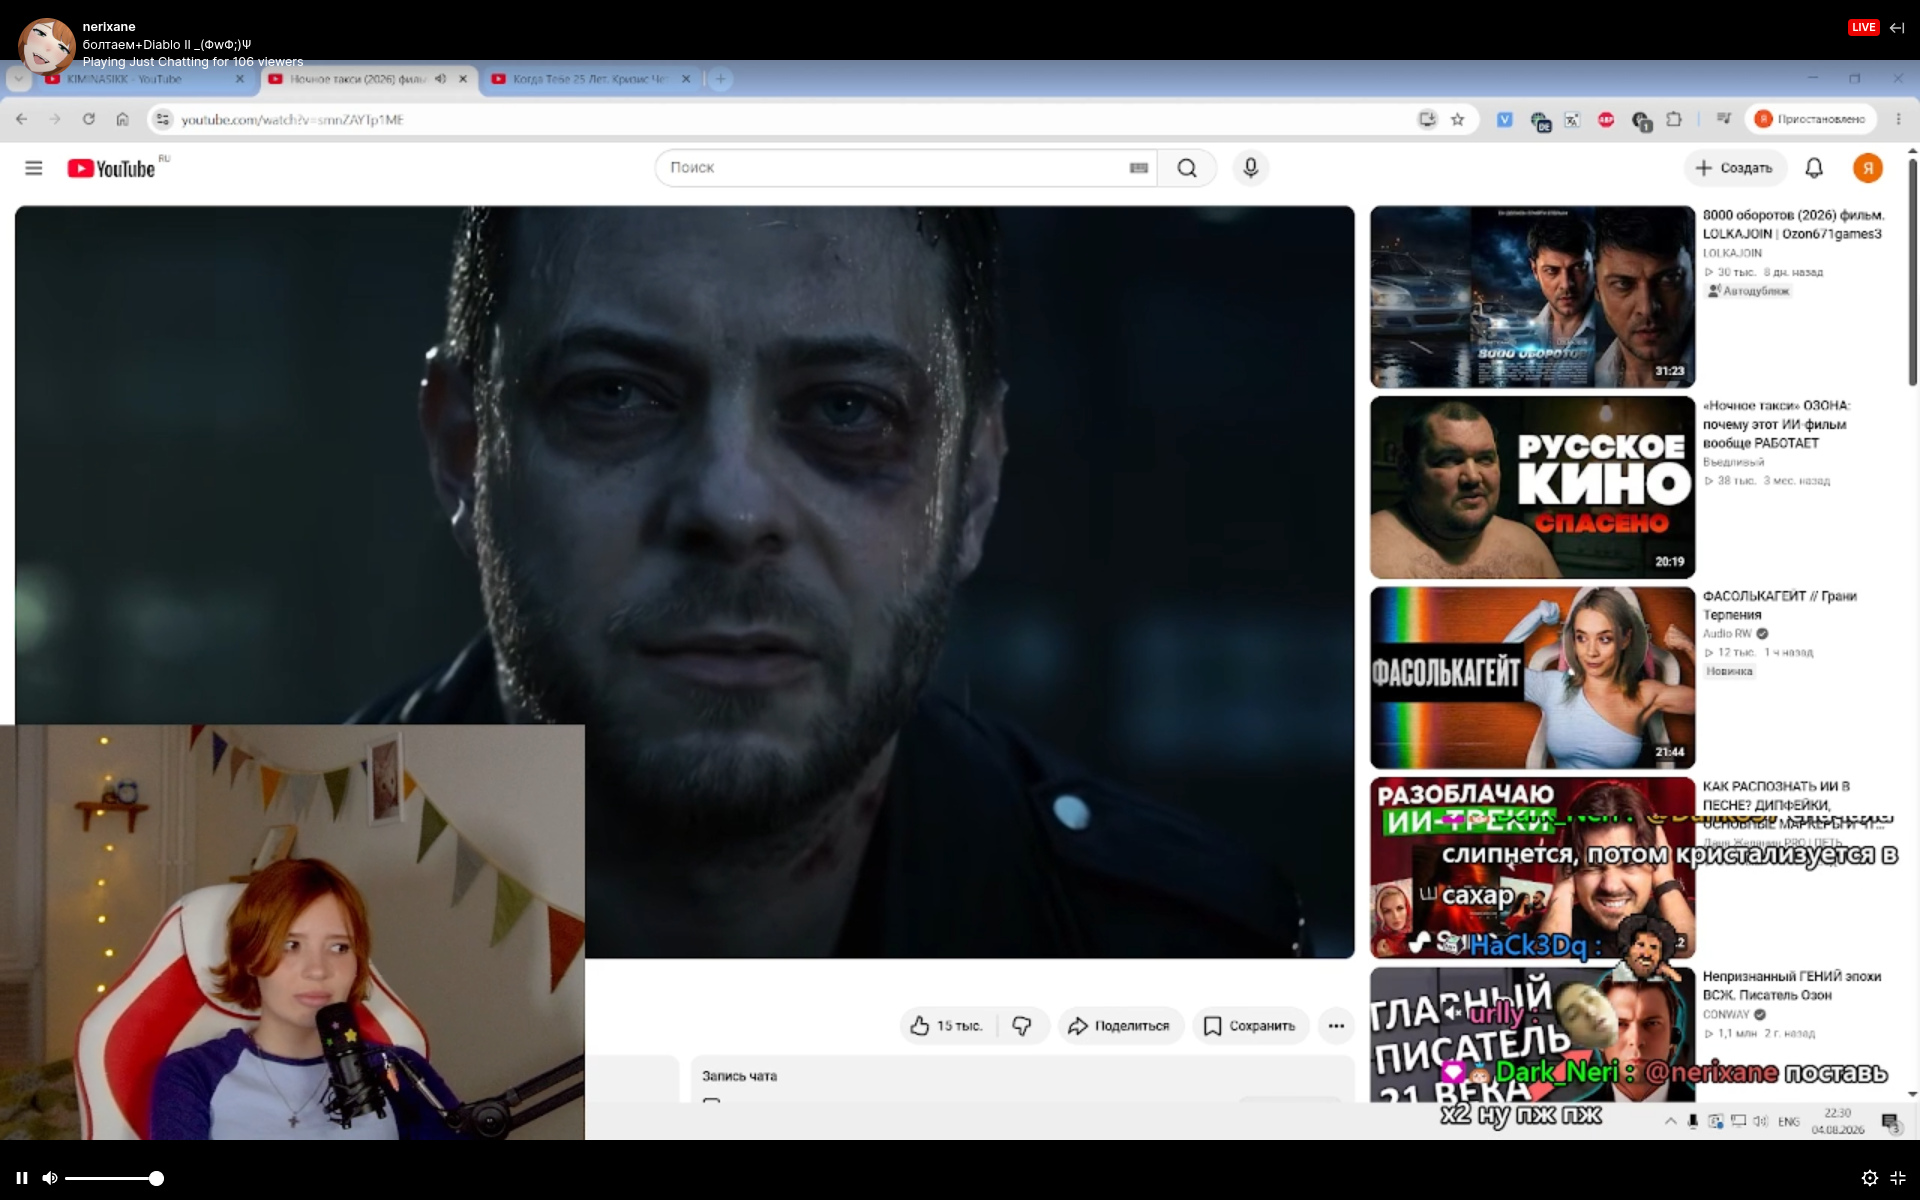Screen dimensions: 1920x1200
Task: Click the page scrollbar on the right
Action: 1912,270
